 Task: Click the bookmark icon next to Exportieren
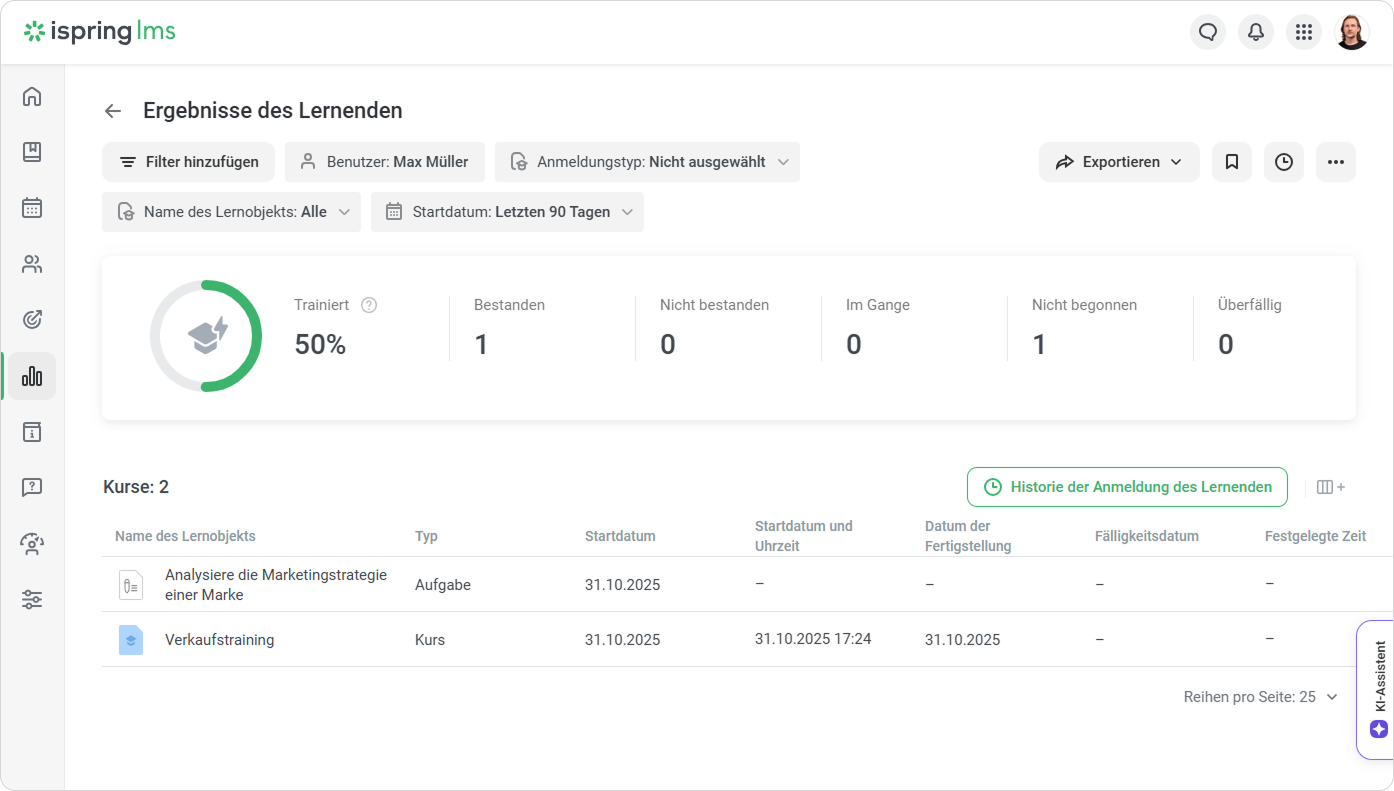coord(1232,162)
